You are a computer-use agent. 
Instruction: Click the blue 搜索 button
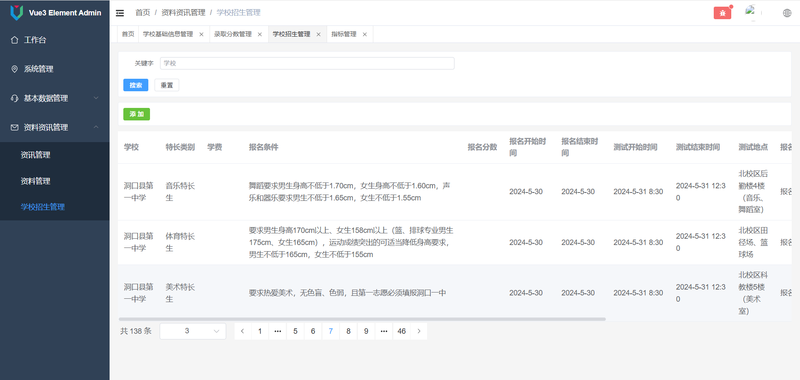point(136,85)
